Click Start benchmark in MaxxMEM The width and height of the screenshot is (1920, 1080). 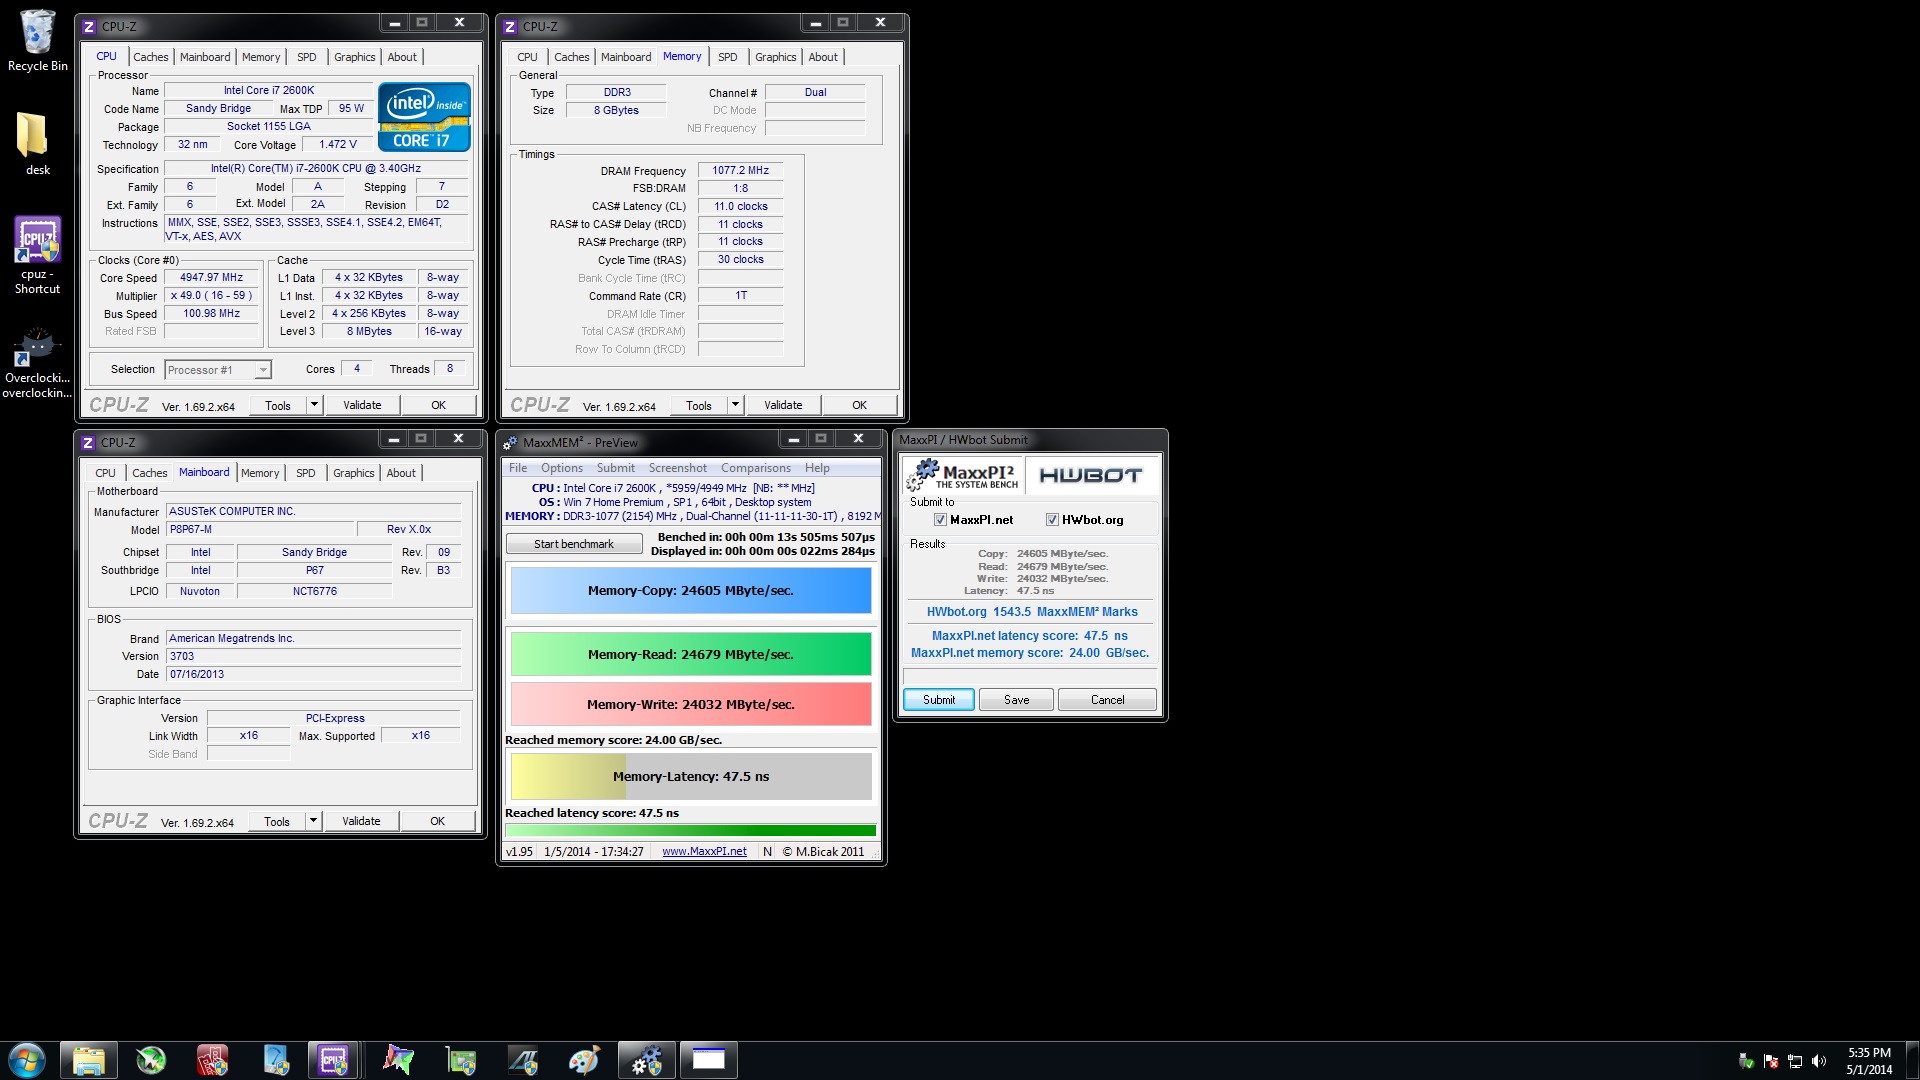574,544
